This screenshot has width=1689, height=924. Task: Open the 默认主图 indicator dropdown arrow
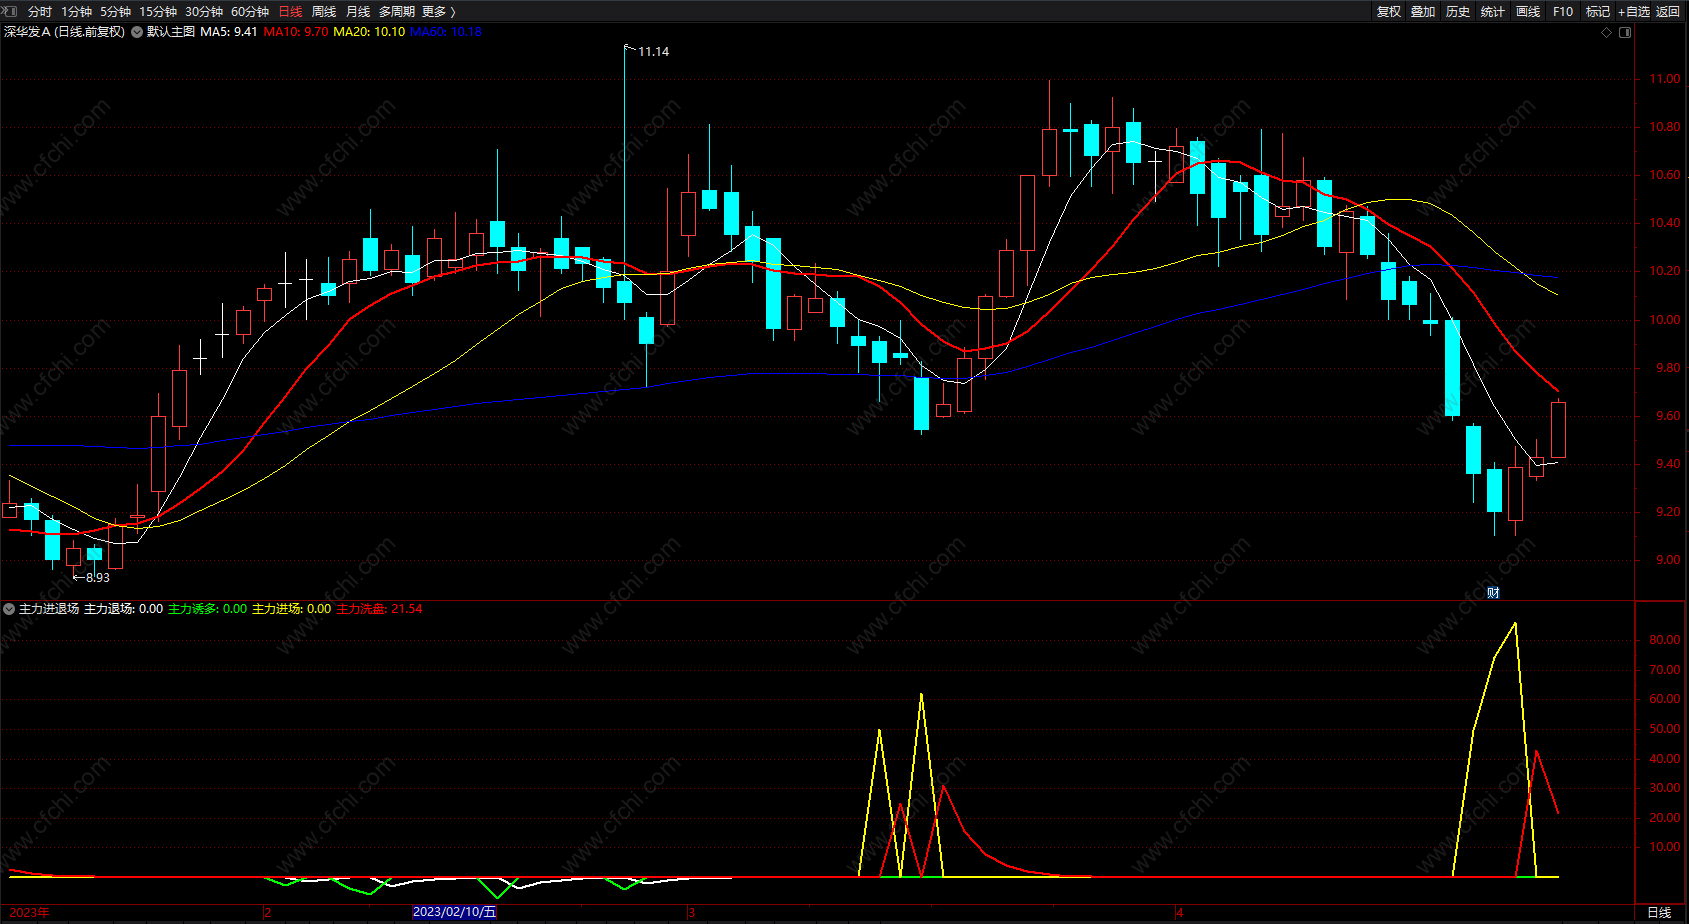click(x=137, y=32)
